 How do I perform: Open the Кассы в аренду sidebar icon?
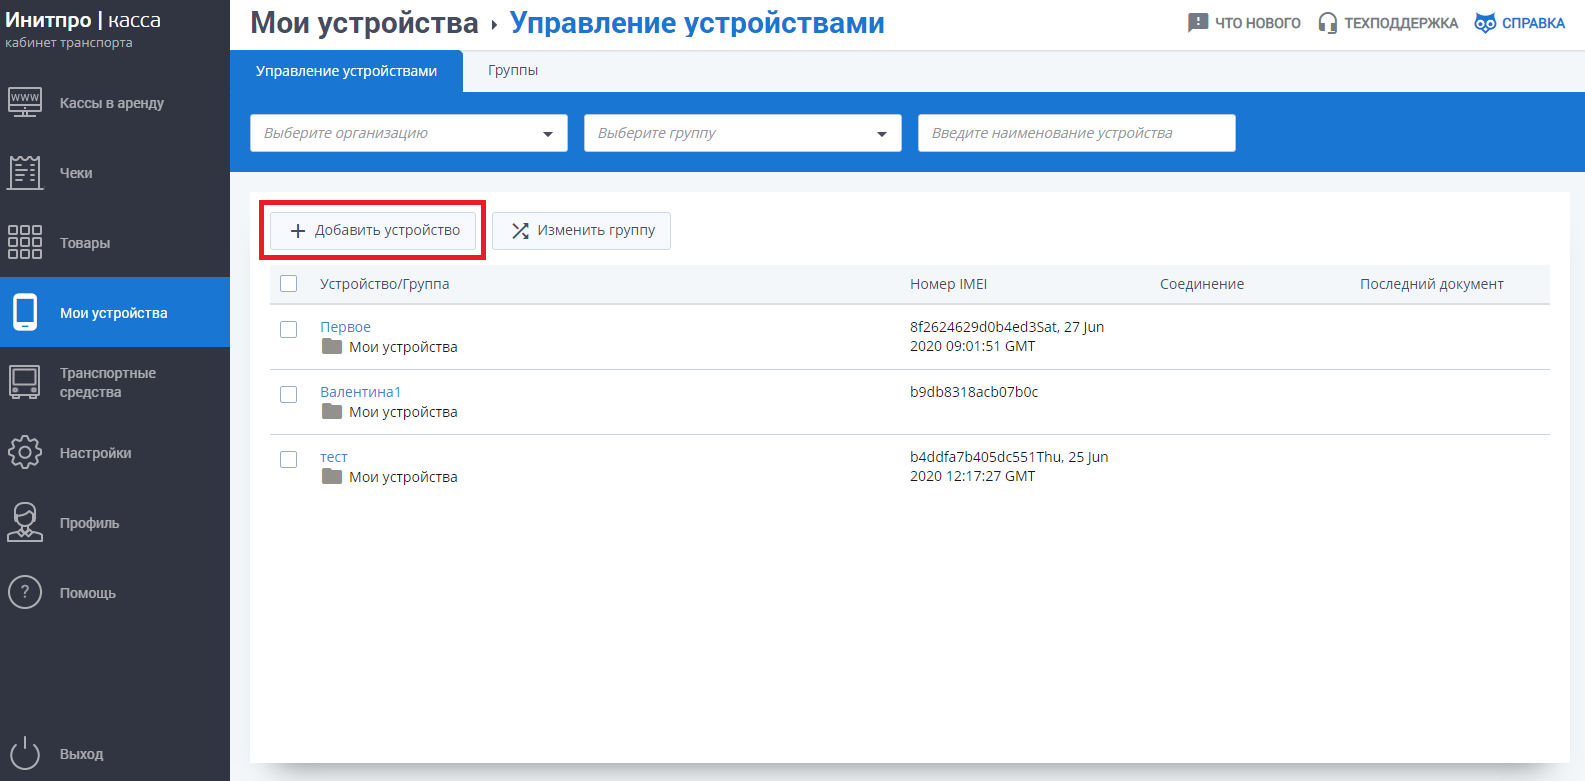[25, 103]
